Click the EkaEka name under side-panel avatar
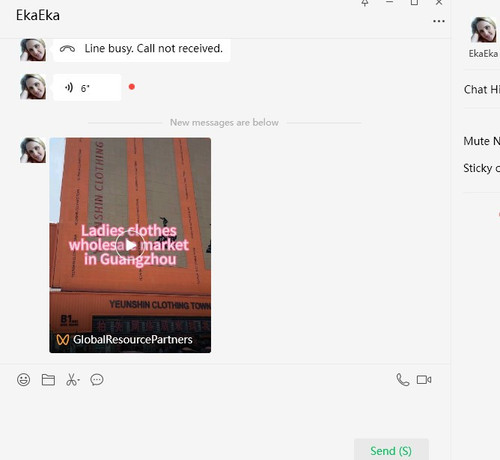Screen dimensions: 500x460 (x=483, y=53)
